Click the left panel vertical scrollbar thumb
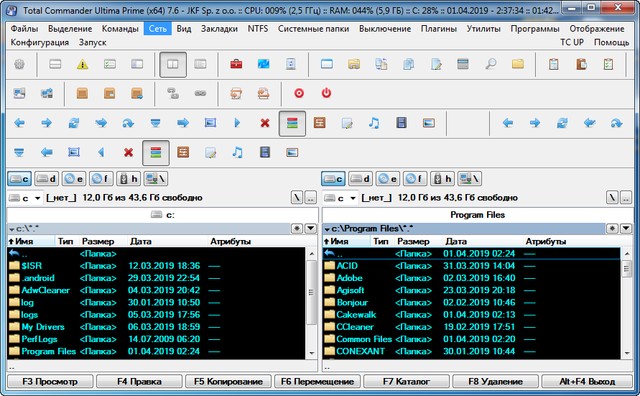The image size is (640, 396). point(311,292)
